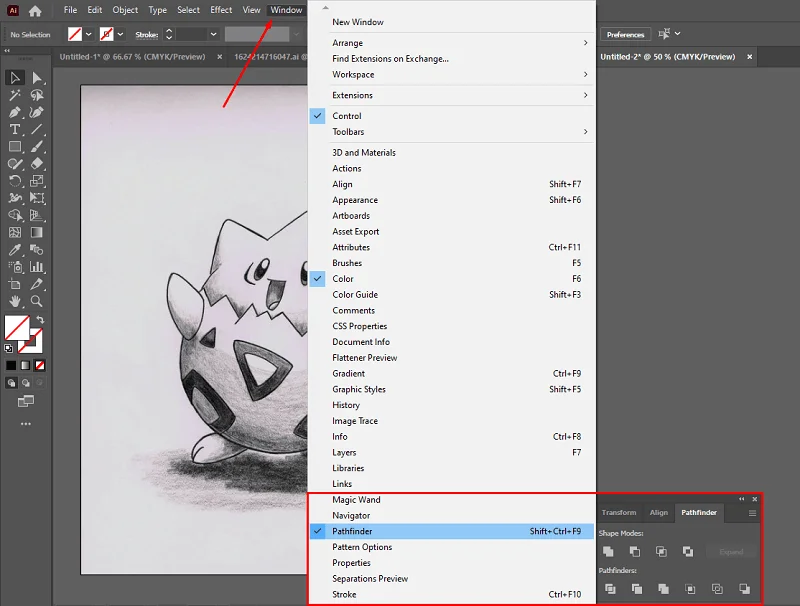Swap fill and stroke colors
The height and width of the screenshot is (606, 800).
[40, 320]
